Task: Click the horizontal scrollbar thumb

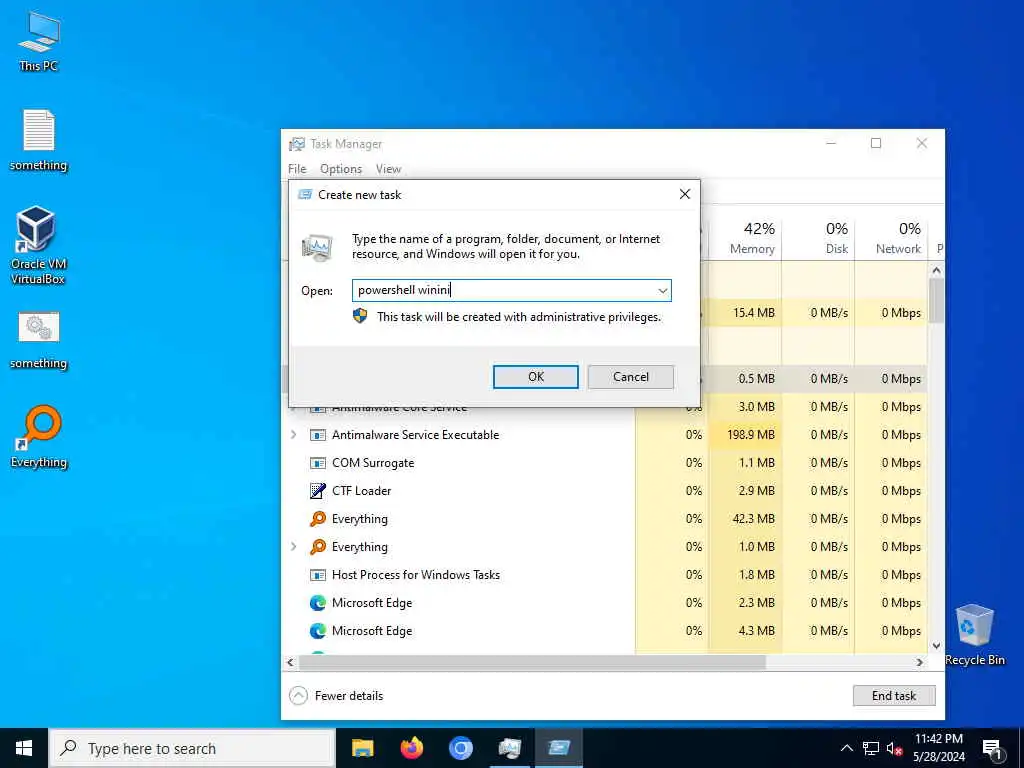Action: 532,662
